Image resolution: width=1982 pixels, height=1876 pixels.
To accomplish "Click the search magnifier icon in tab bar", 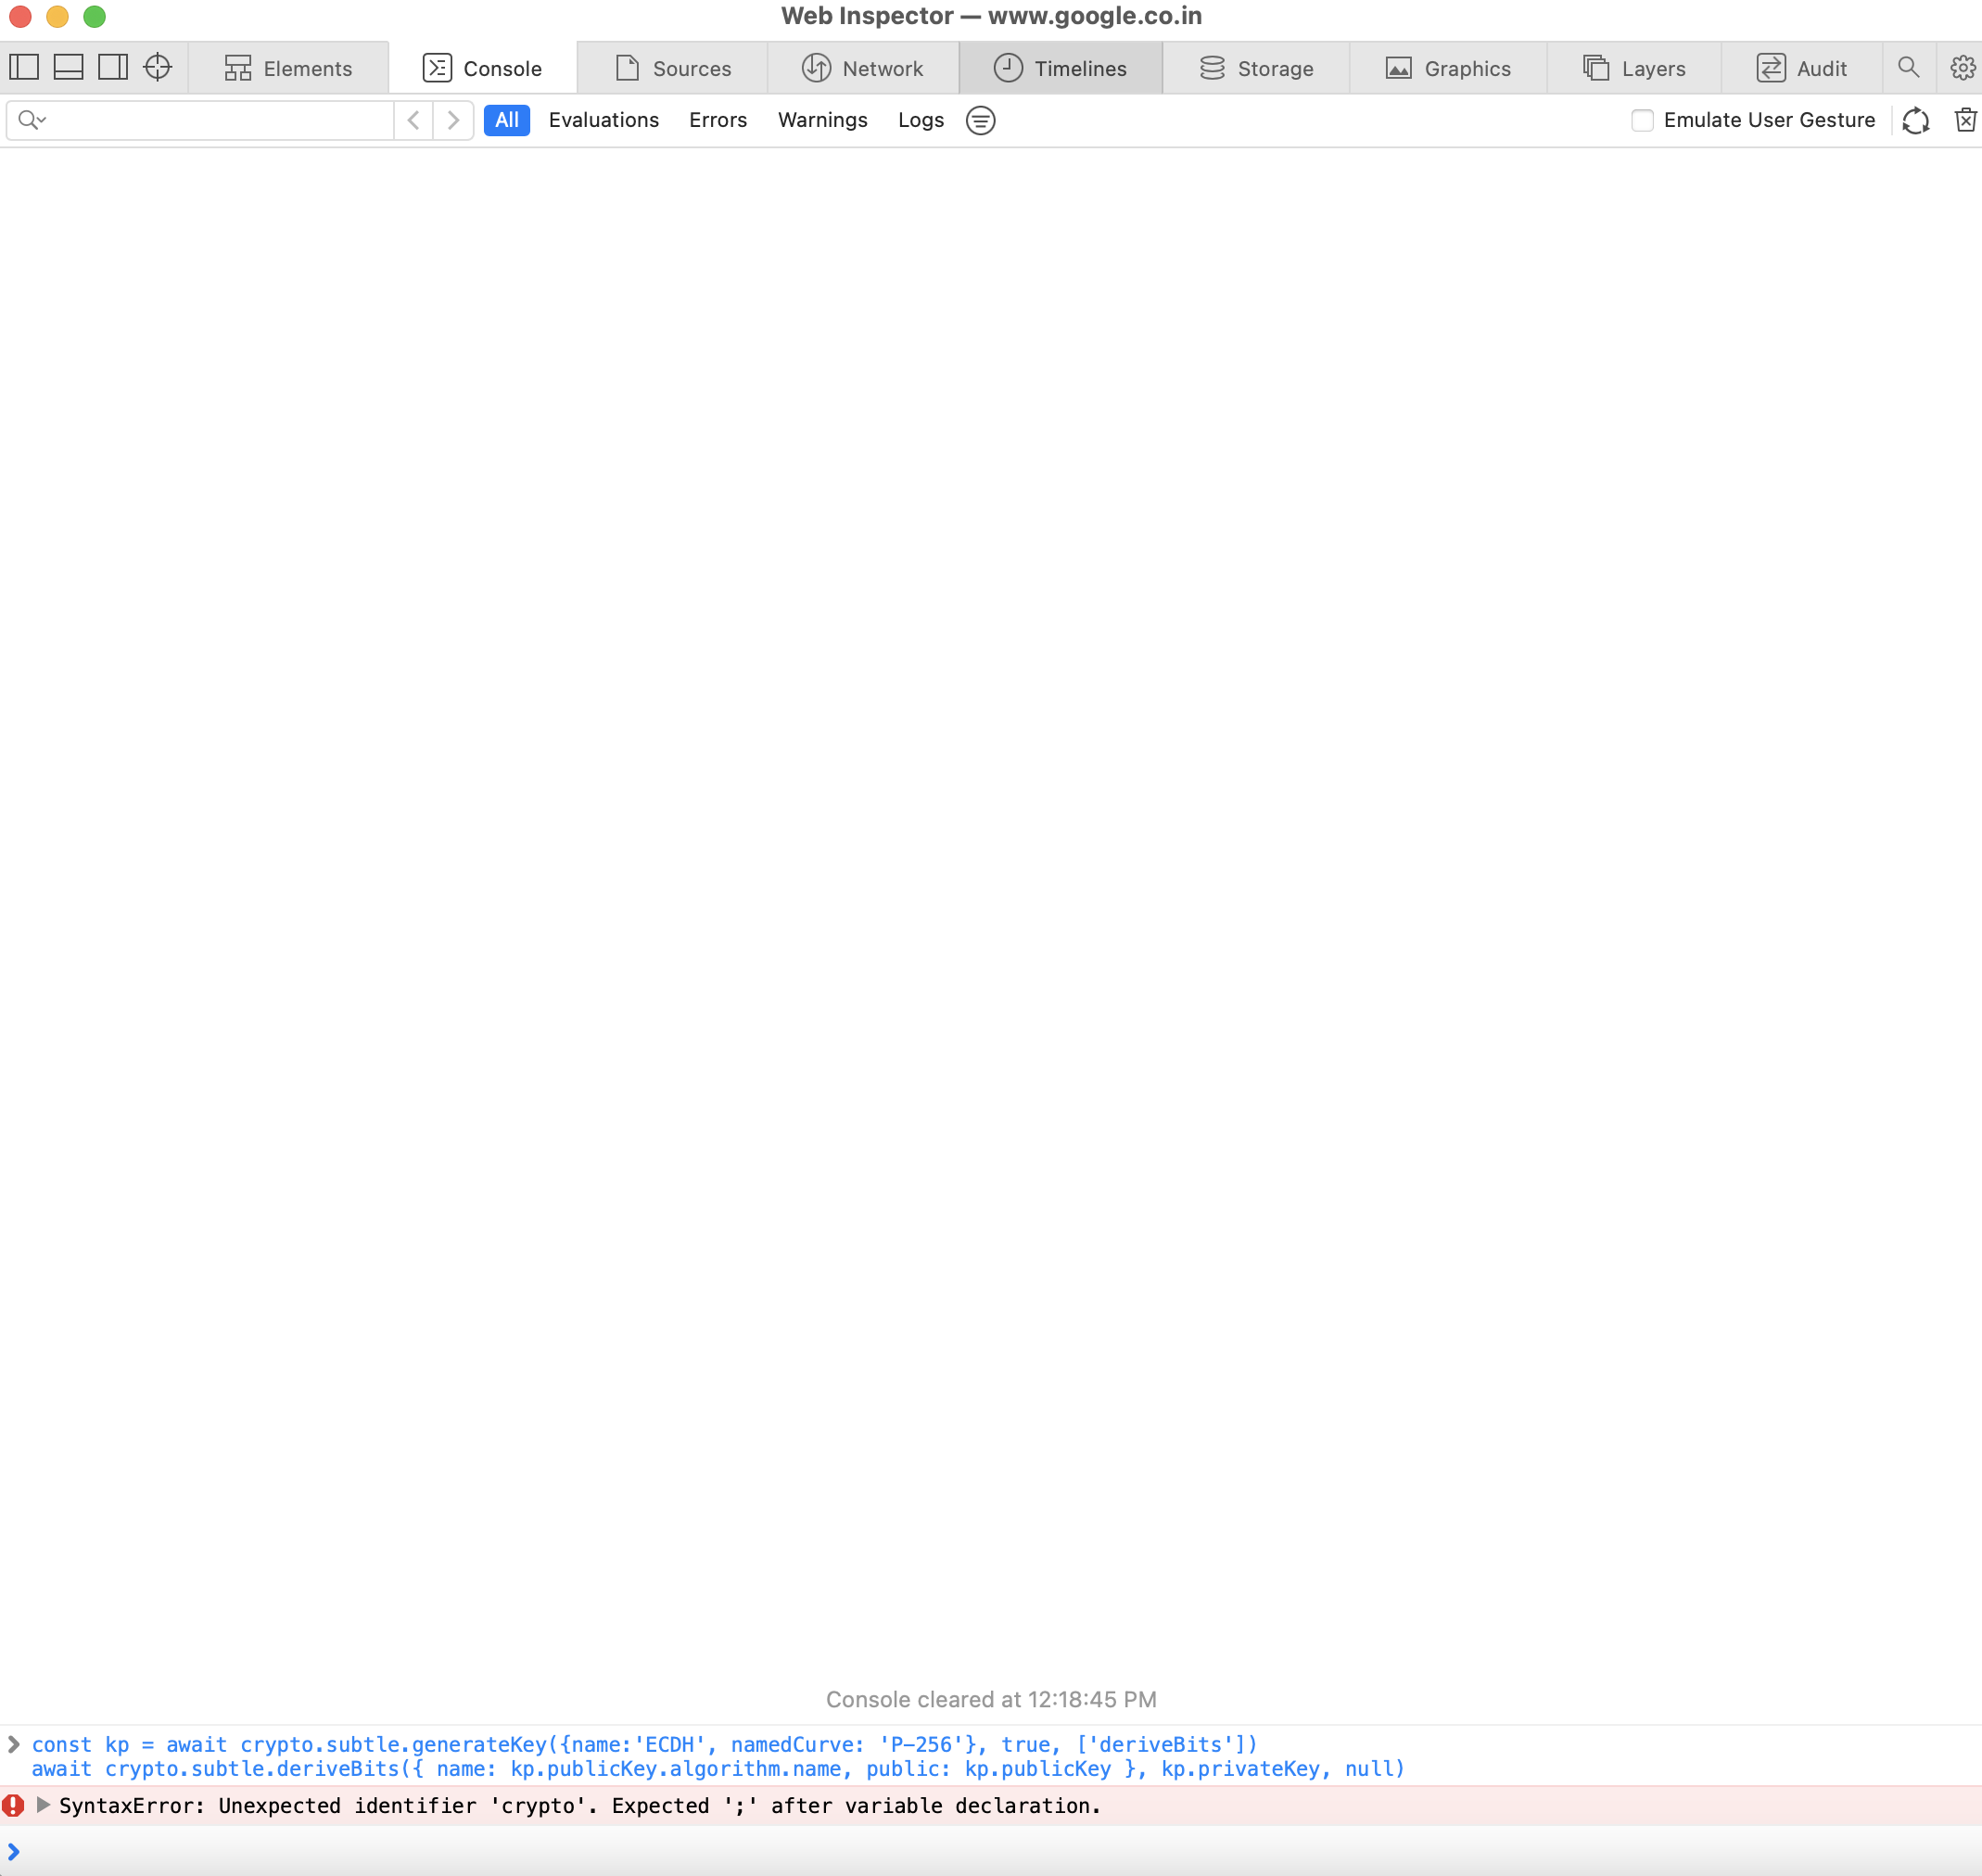I will [1908, 67].
